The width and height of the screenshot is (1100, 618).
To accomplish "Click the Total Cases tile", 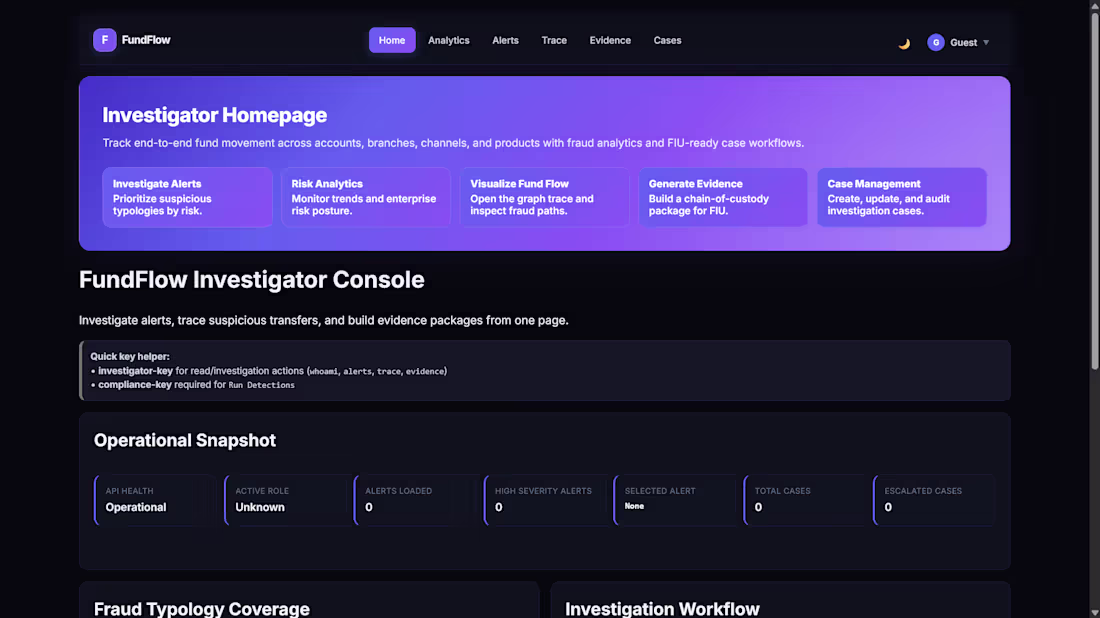I will click(x=804, y=499).
